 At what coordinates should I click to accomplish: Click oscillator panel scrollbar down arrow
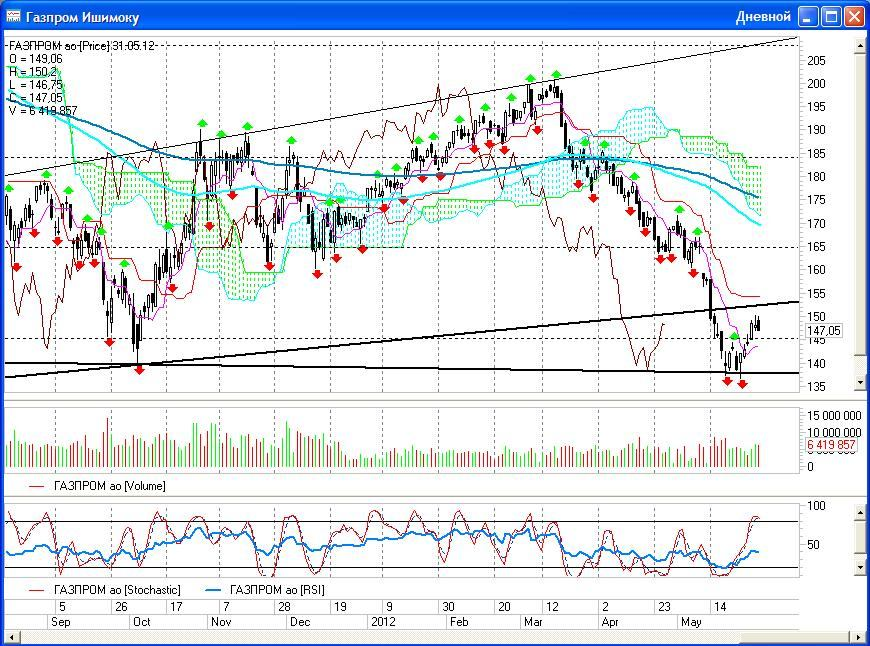pyautogui.click(x=861, y=567)
